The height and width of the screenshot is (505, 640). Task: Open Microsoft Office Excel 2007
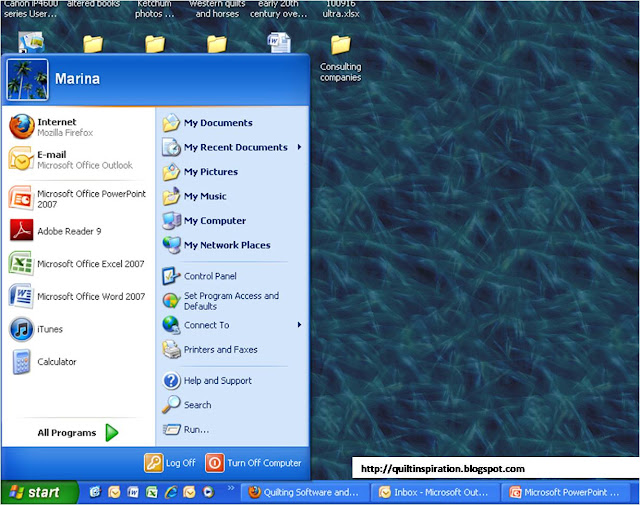tap(78, 264)
